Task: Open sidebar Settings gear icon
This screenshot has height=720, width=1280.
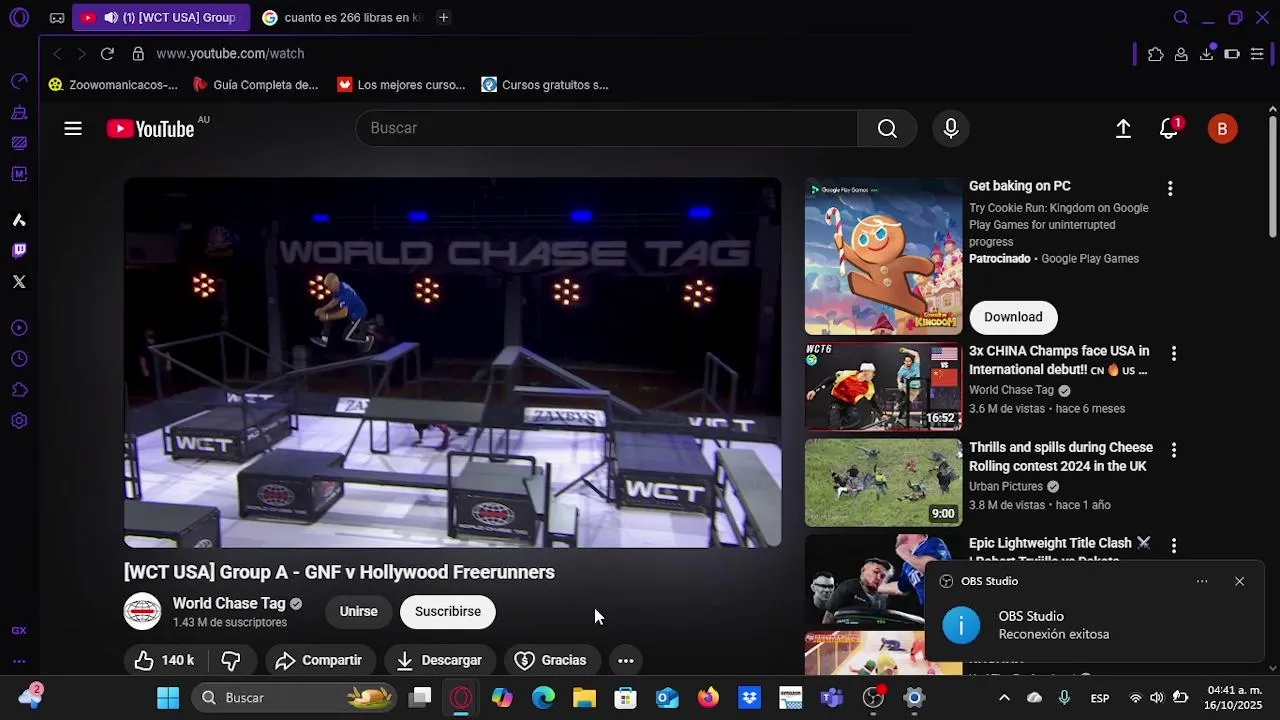Action: click(19, 421)
